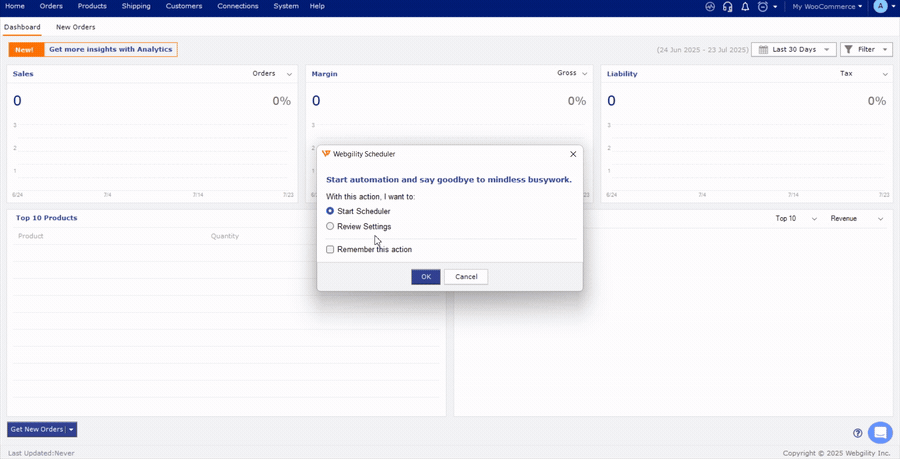Expand the Liability Tax dropdown
The width and height of the screenshot is (900, 459).
pos(864,73)
